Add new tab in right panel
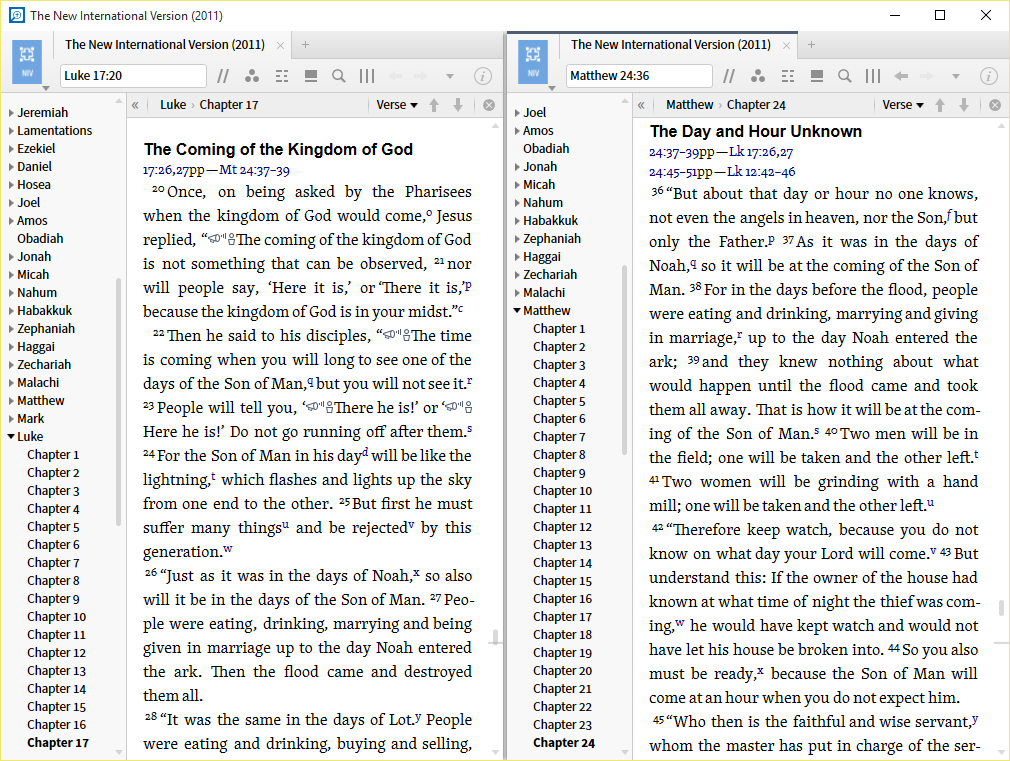 click(x=812, y=44)
